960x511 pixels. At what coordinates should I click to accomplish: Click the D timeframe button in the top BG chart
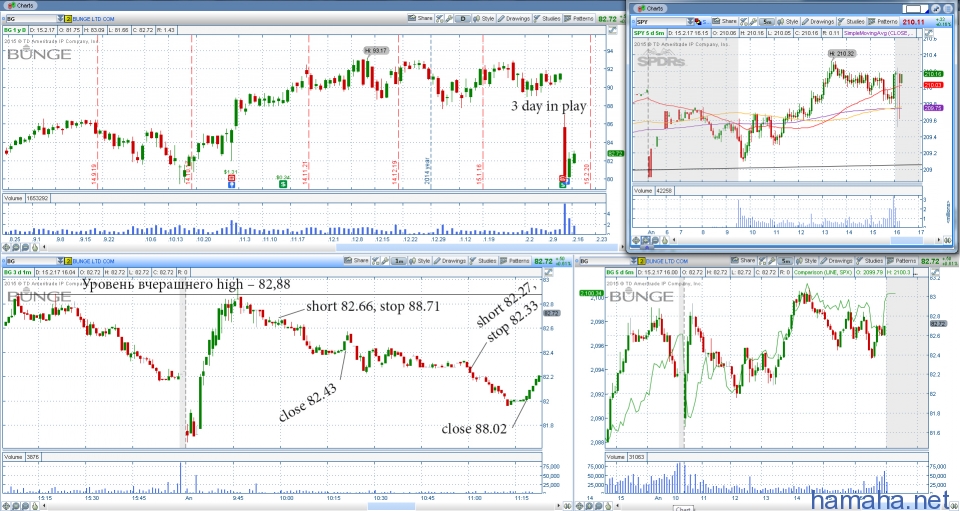pyautogui.click(x=462, y=18)
